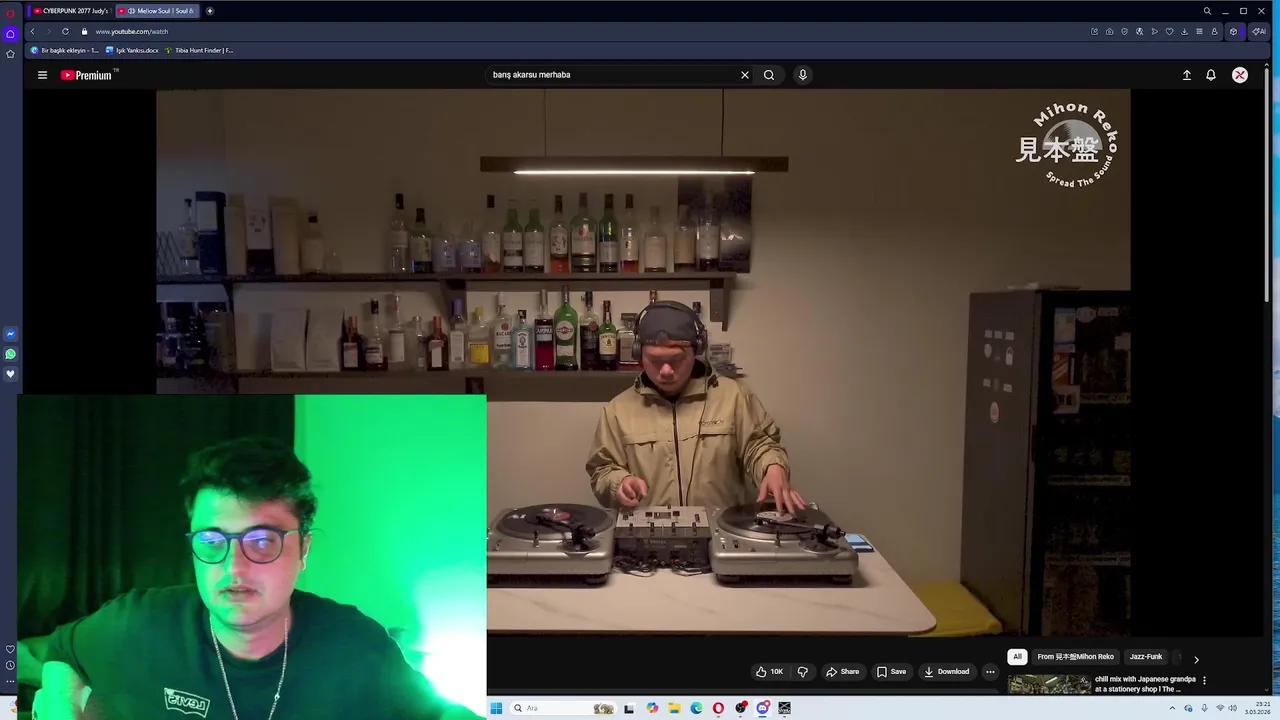Open Opera sidebar bookmarks star icon
The image size is (1280, 720).
10,54
